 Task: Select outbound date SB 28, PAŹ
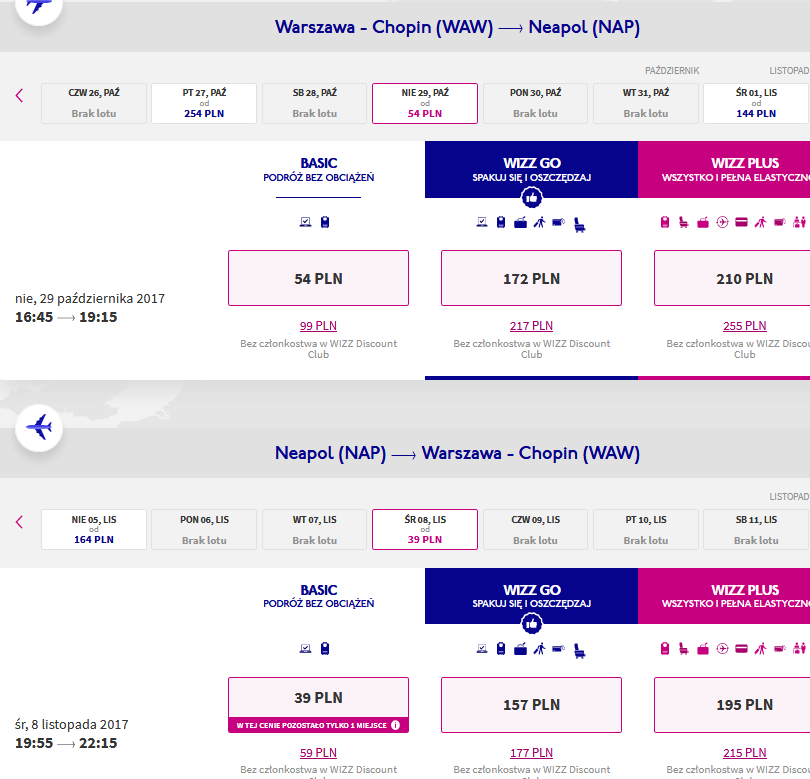click(x=315, y=103)
